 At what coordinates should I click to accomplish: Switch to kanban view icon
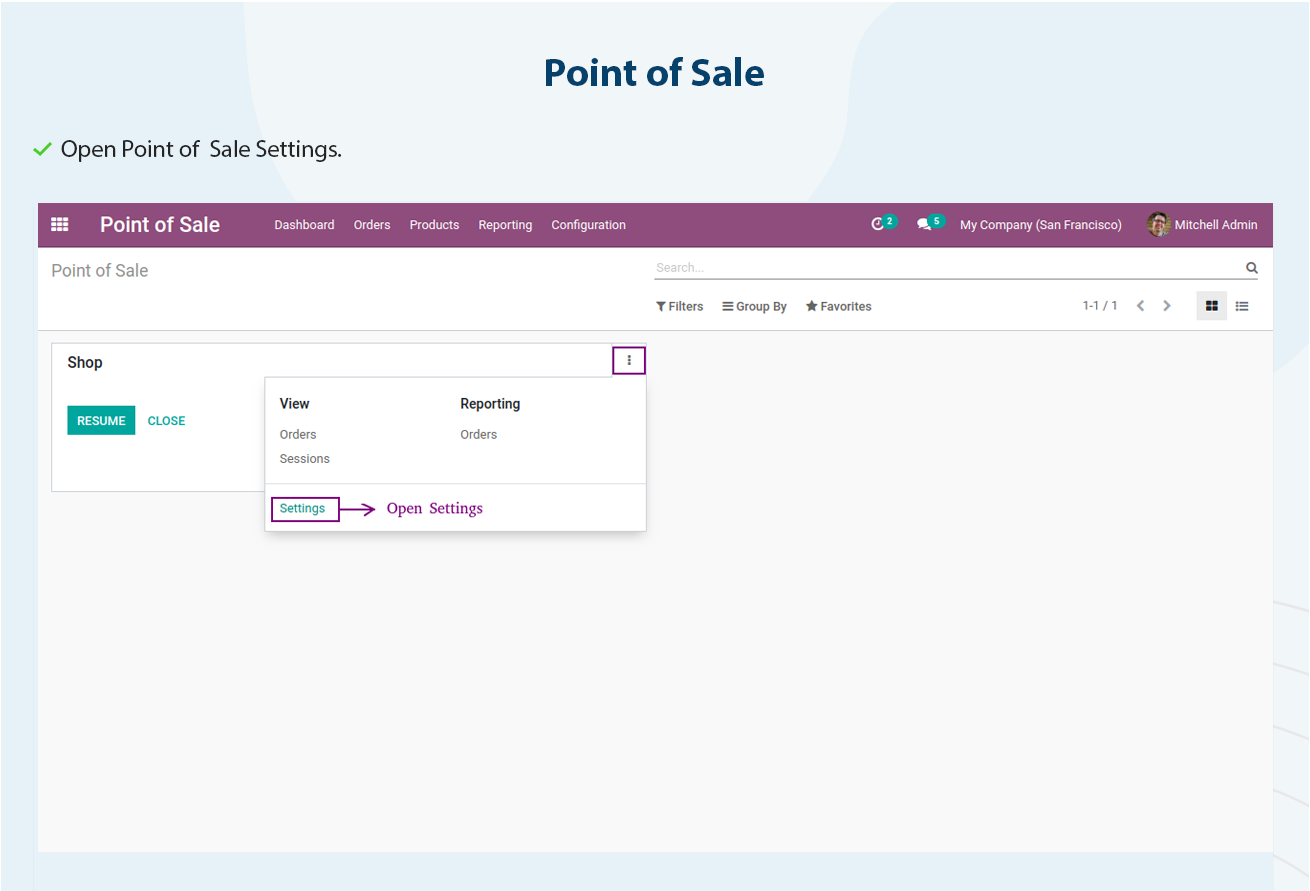(1211, 306)
